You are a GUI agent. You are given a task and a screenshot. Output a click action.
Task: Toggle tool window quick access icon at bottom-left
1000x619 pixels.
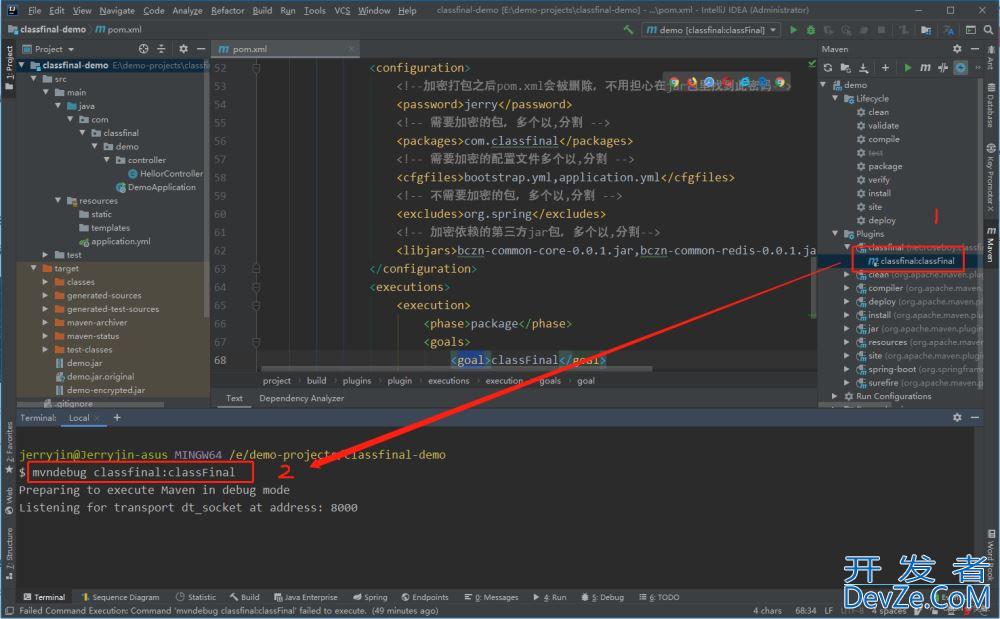[8, 611]
